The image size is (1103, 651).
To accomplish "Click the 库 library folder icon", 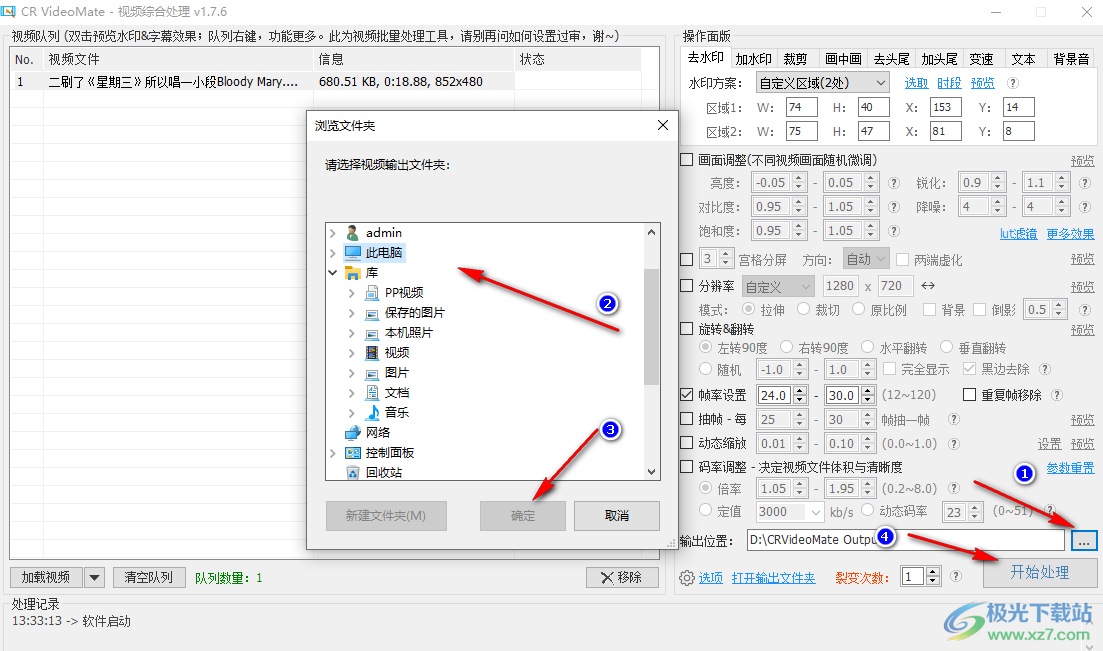I will pos(352,272).
